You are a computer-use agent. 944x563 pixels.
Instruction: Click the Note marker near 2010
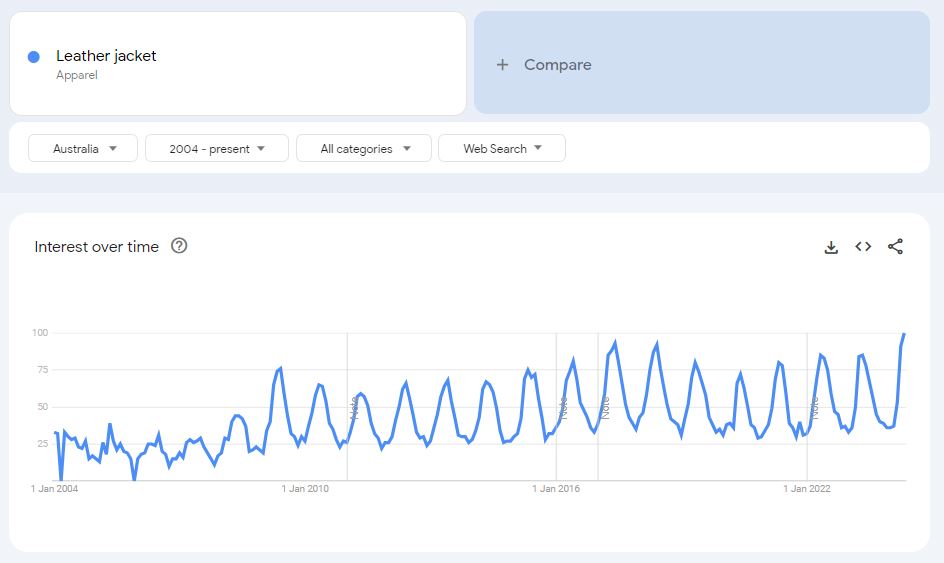(354, 408)
